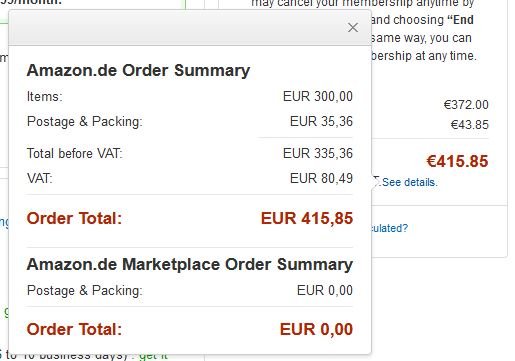Select the VAT amount EUR 80,49

tap(321, 178)
